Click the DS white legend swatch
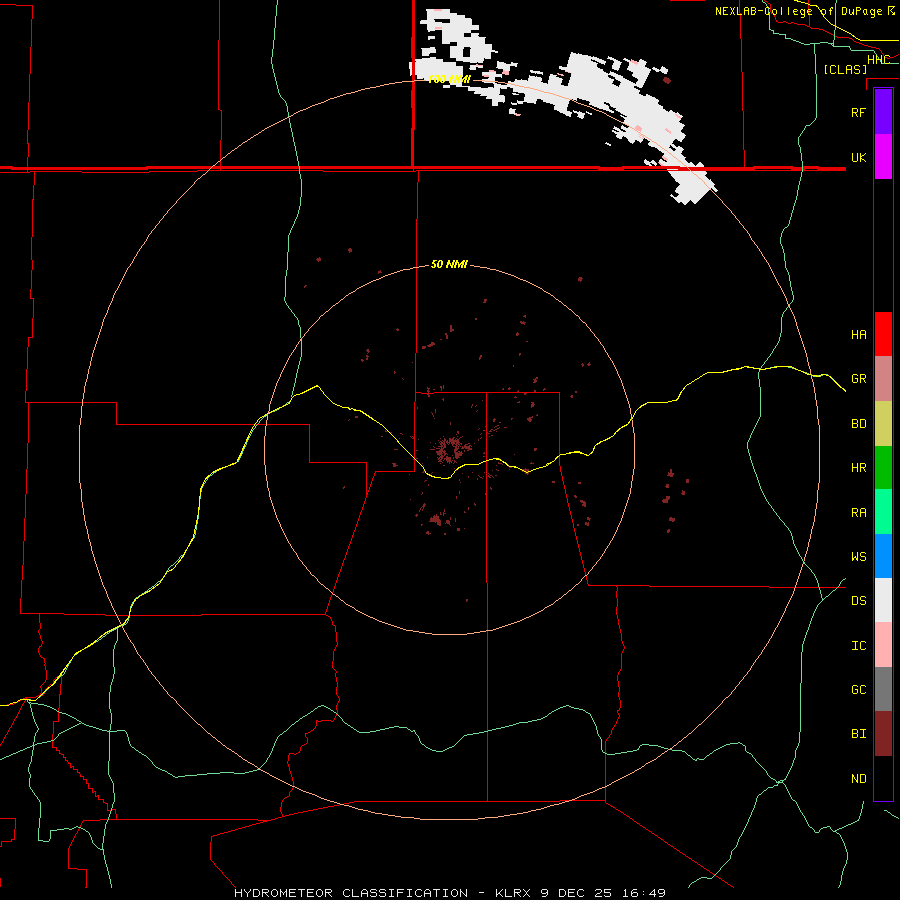 point(883,600)
